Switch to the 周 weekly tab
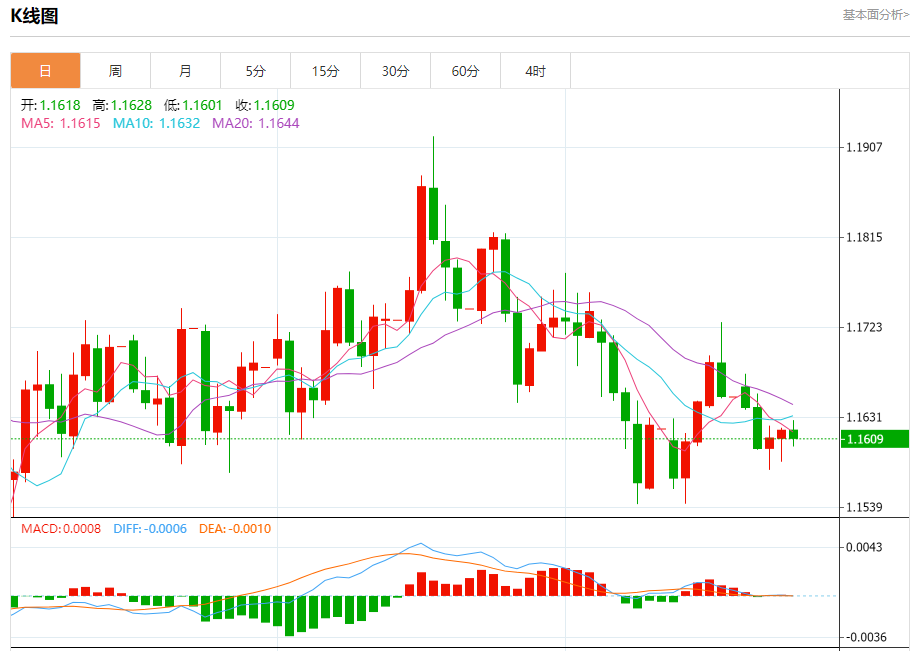This screenshot has height=651, width=916. click(x=115, y=71)
